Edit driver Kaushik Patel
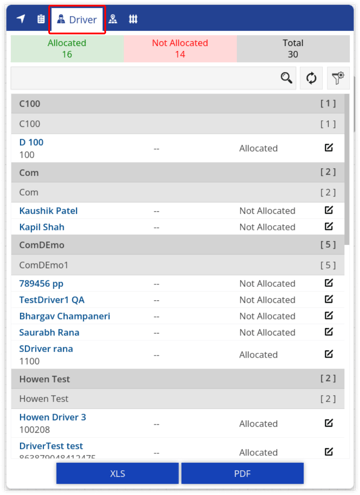360x495 pixels. point(329,210)
